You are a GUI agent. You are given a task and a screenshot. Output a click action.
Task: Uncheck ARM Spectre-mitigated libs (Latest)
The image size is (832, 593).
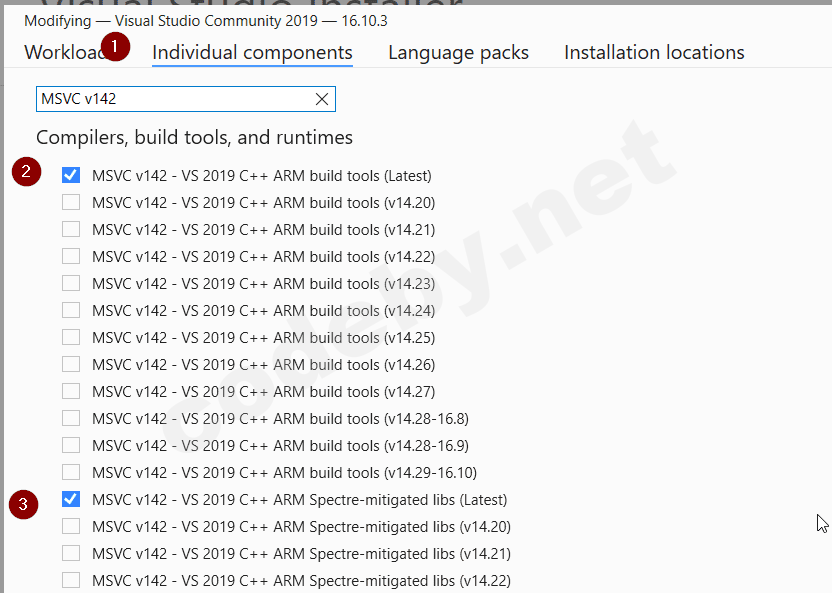tap(71, 499)
